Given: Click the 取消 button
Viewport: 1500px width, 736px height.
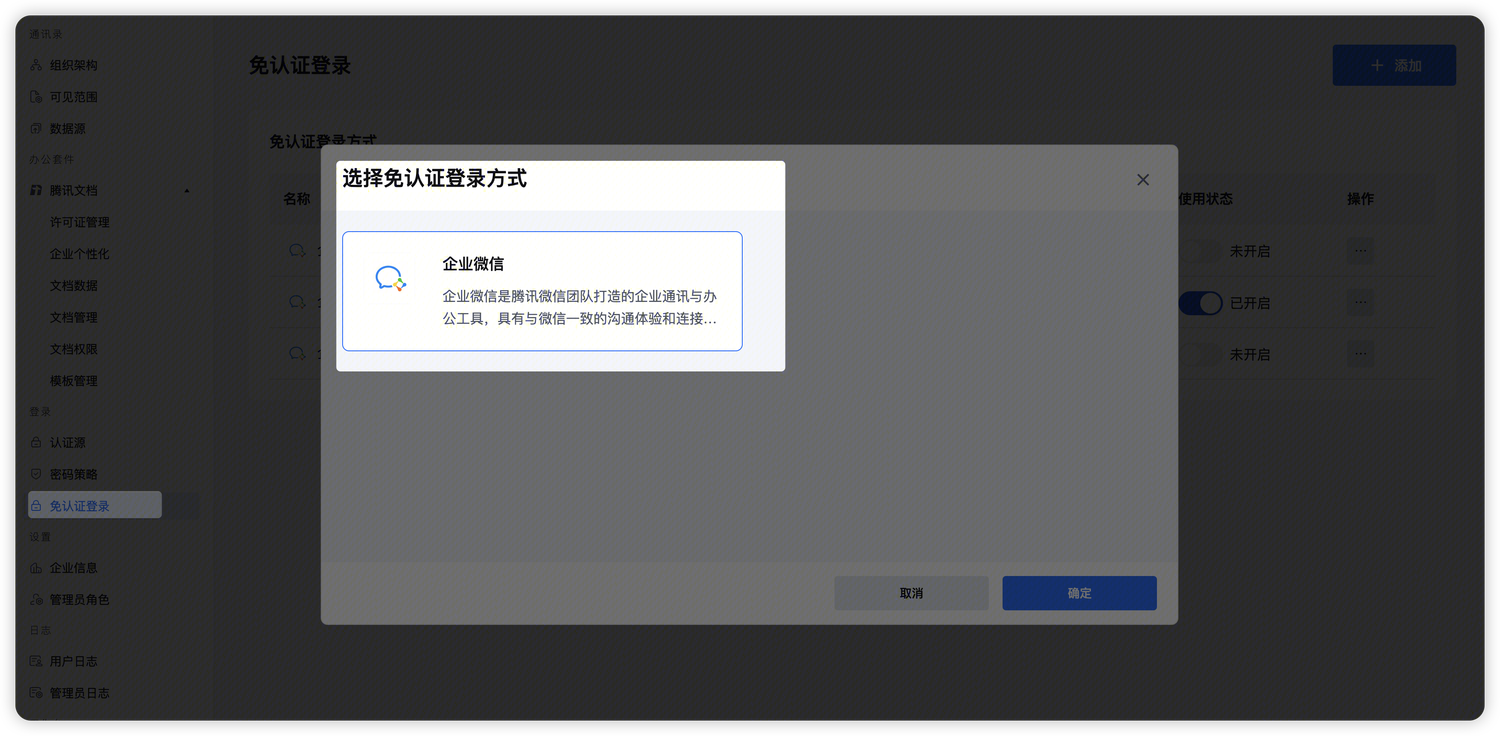Looking at the screenshot, I should (911, 593).
